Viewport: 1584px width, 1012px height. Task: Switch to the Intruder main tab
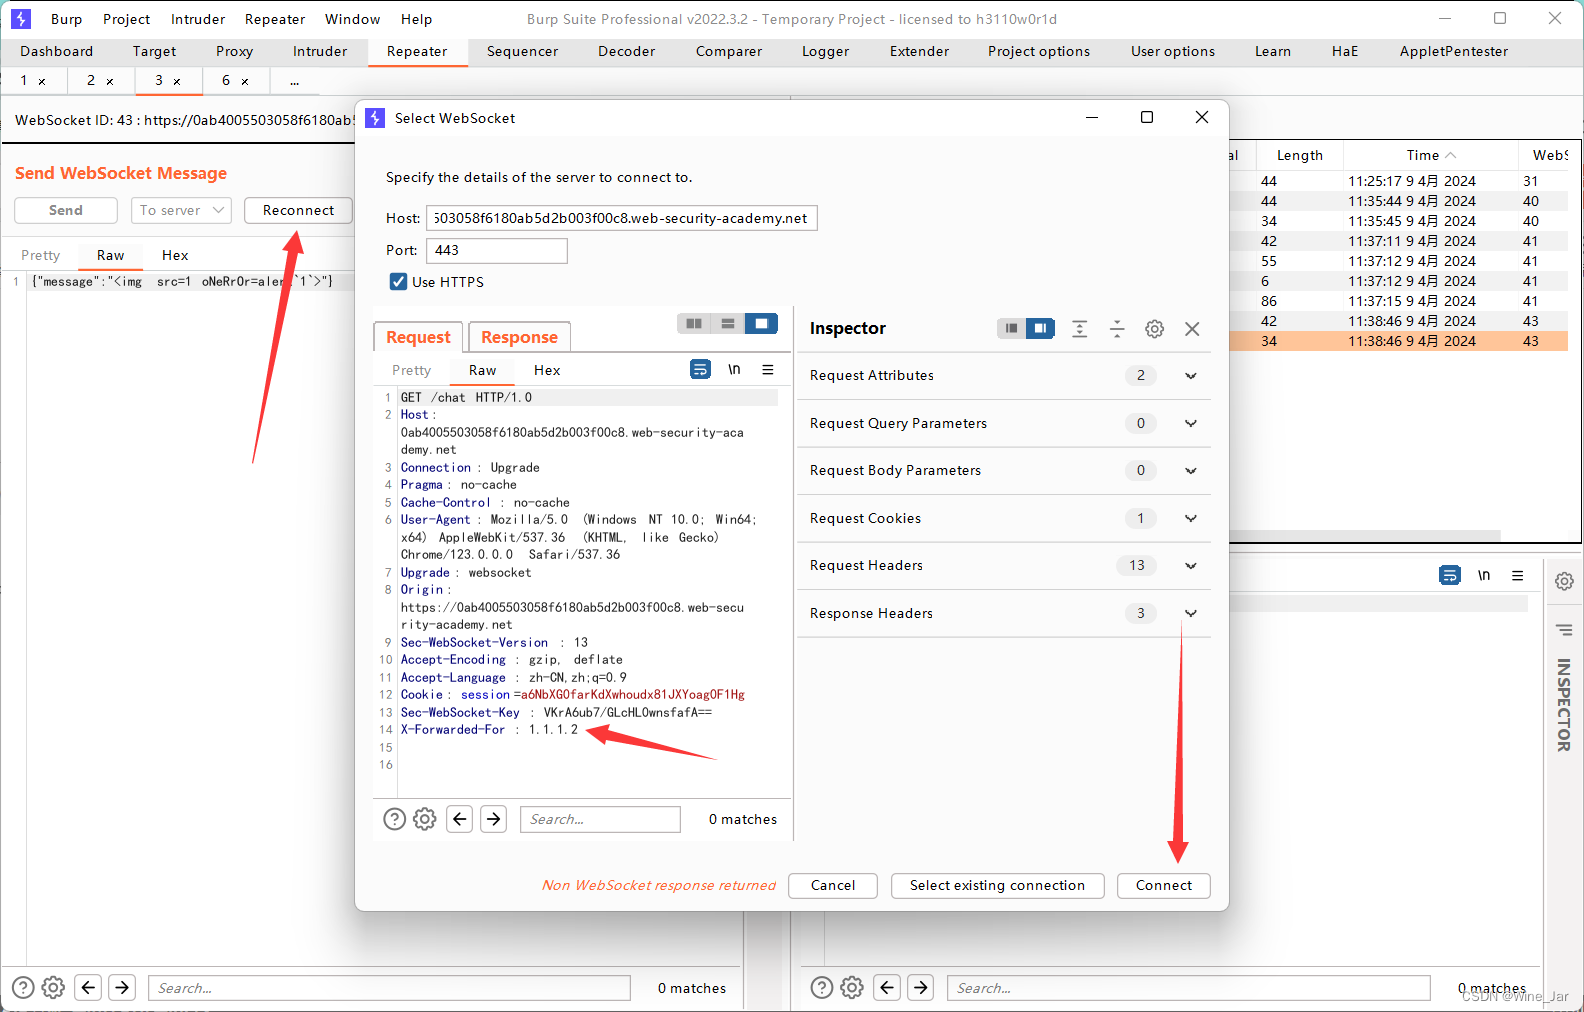[x=320, y=51]
